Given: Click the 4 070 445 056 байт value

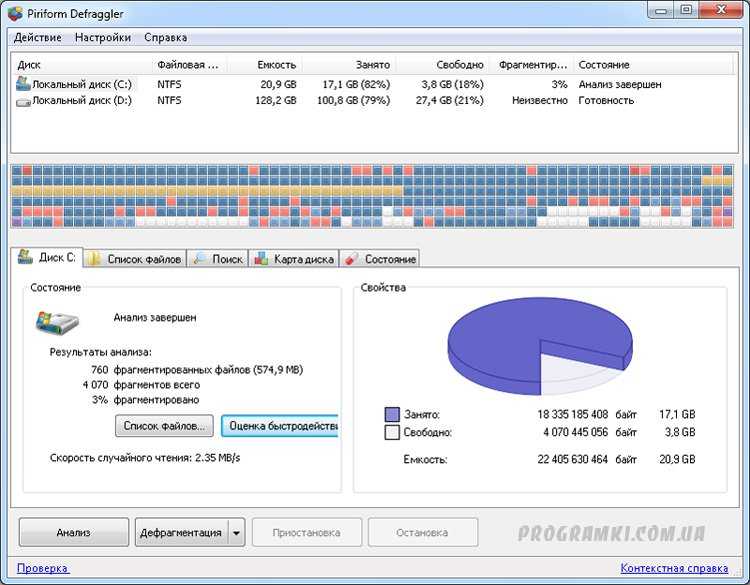Looking at the screenshot, I should [x=590, y=432].
